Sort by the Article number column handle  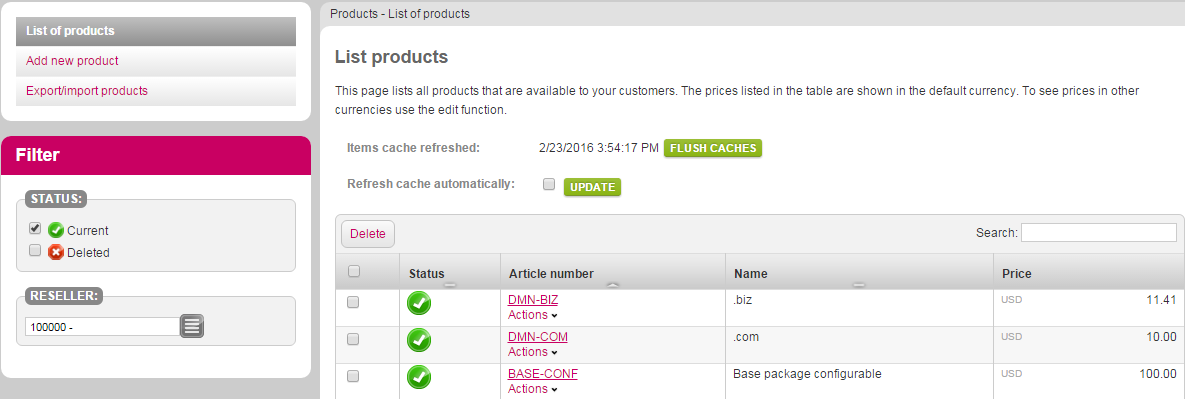click(613, 285)
